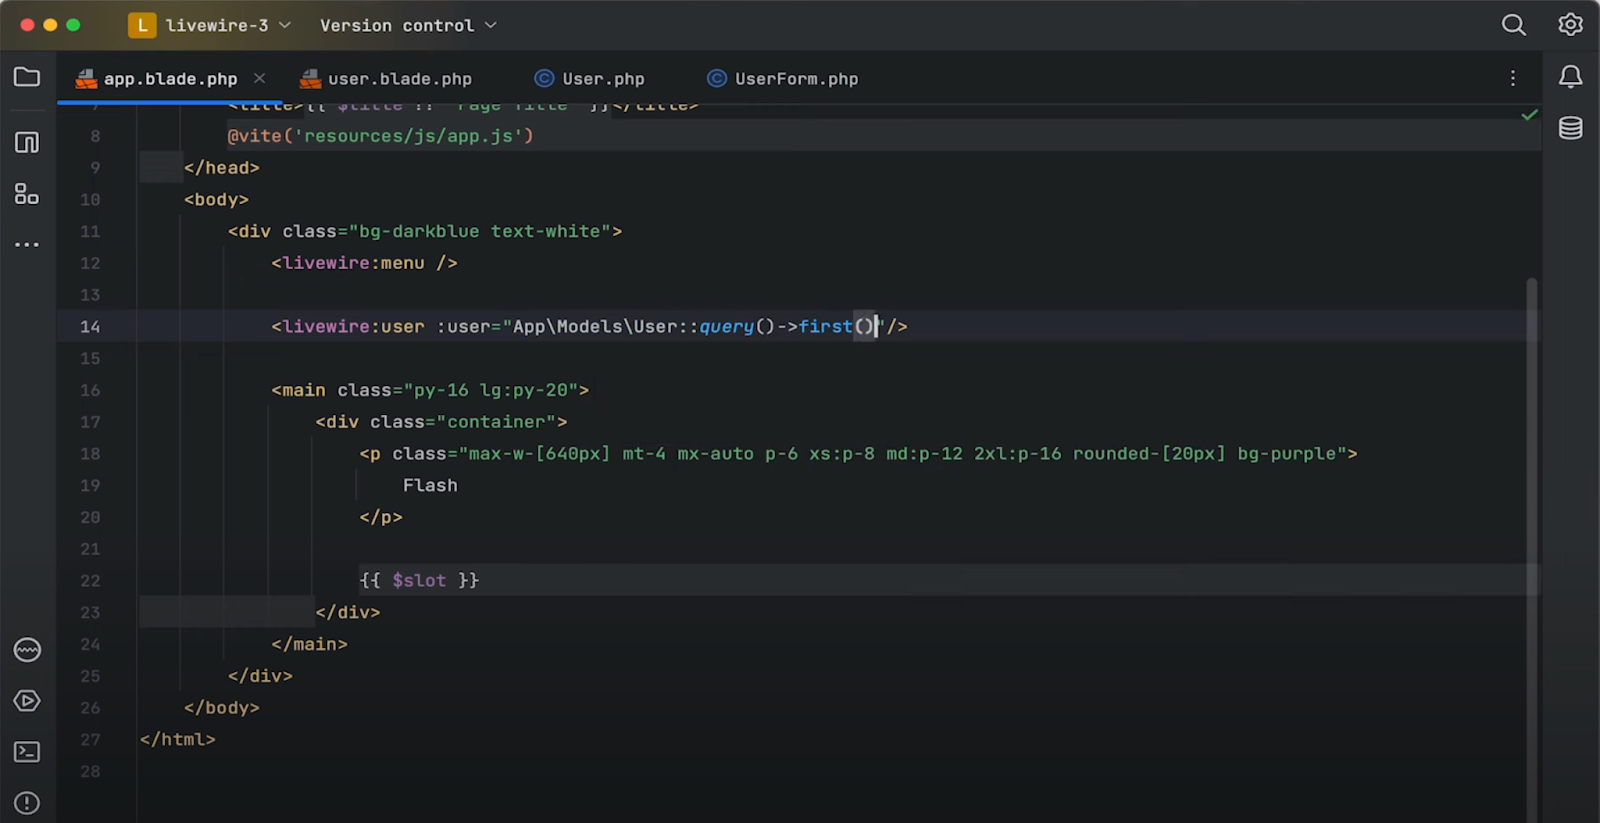Screen dimensions: 1600x823
Task: Click the word Flash on line 19
Action: point(430,485)
